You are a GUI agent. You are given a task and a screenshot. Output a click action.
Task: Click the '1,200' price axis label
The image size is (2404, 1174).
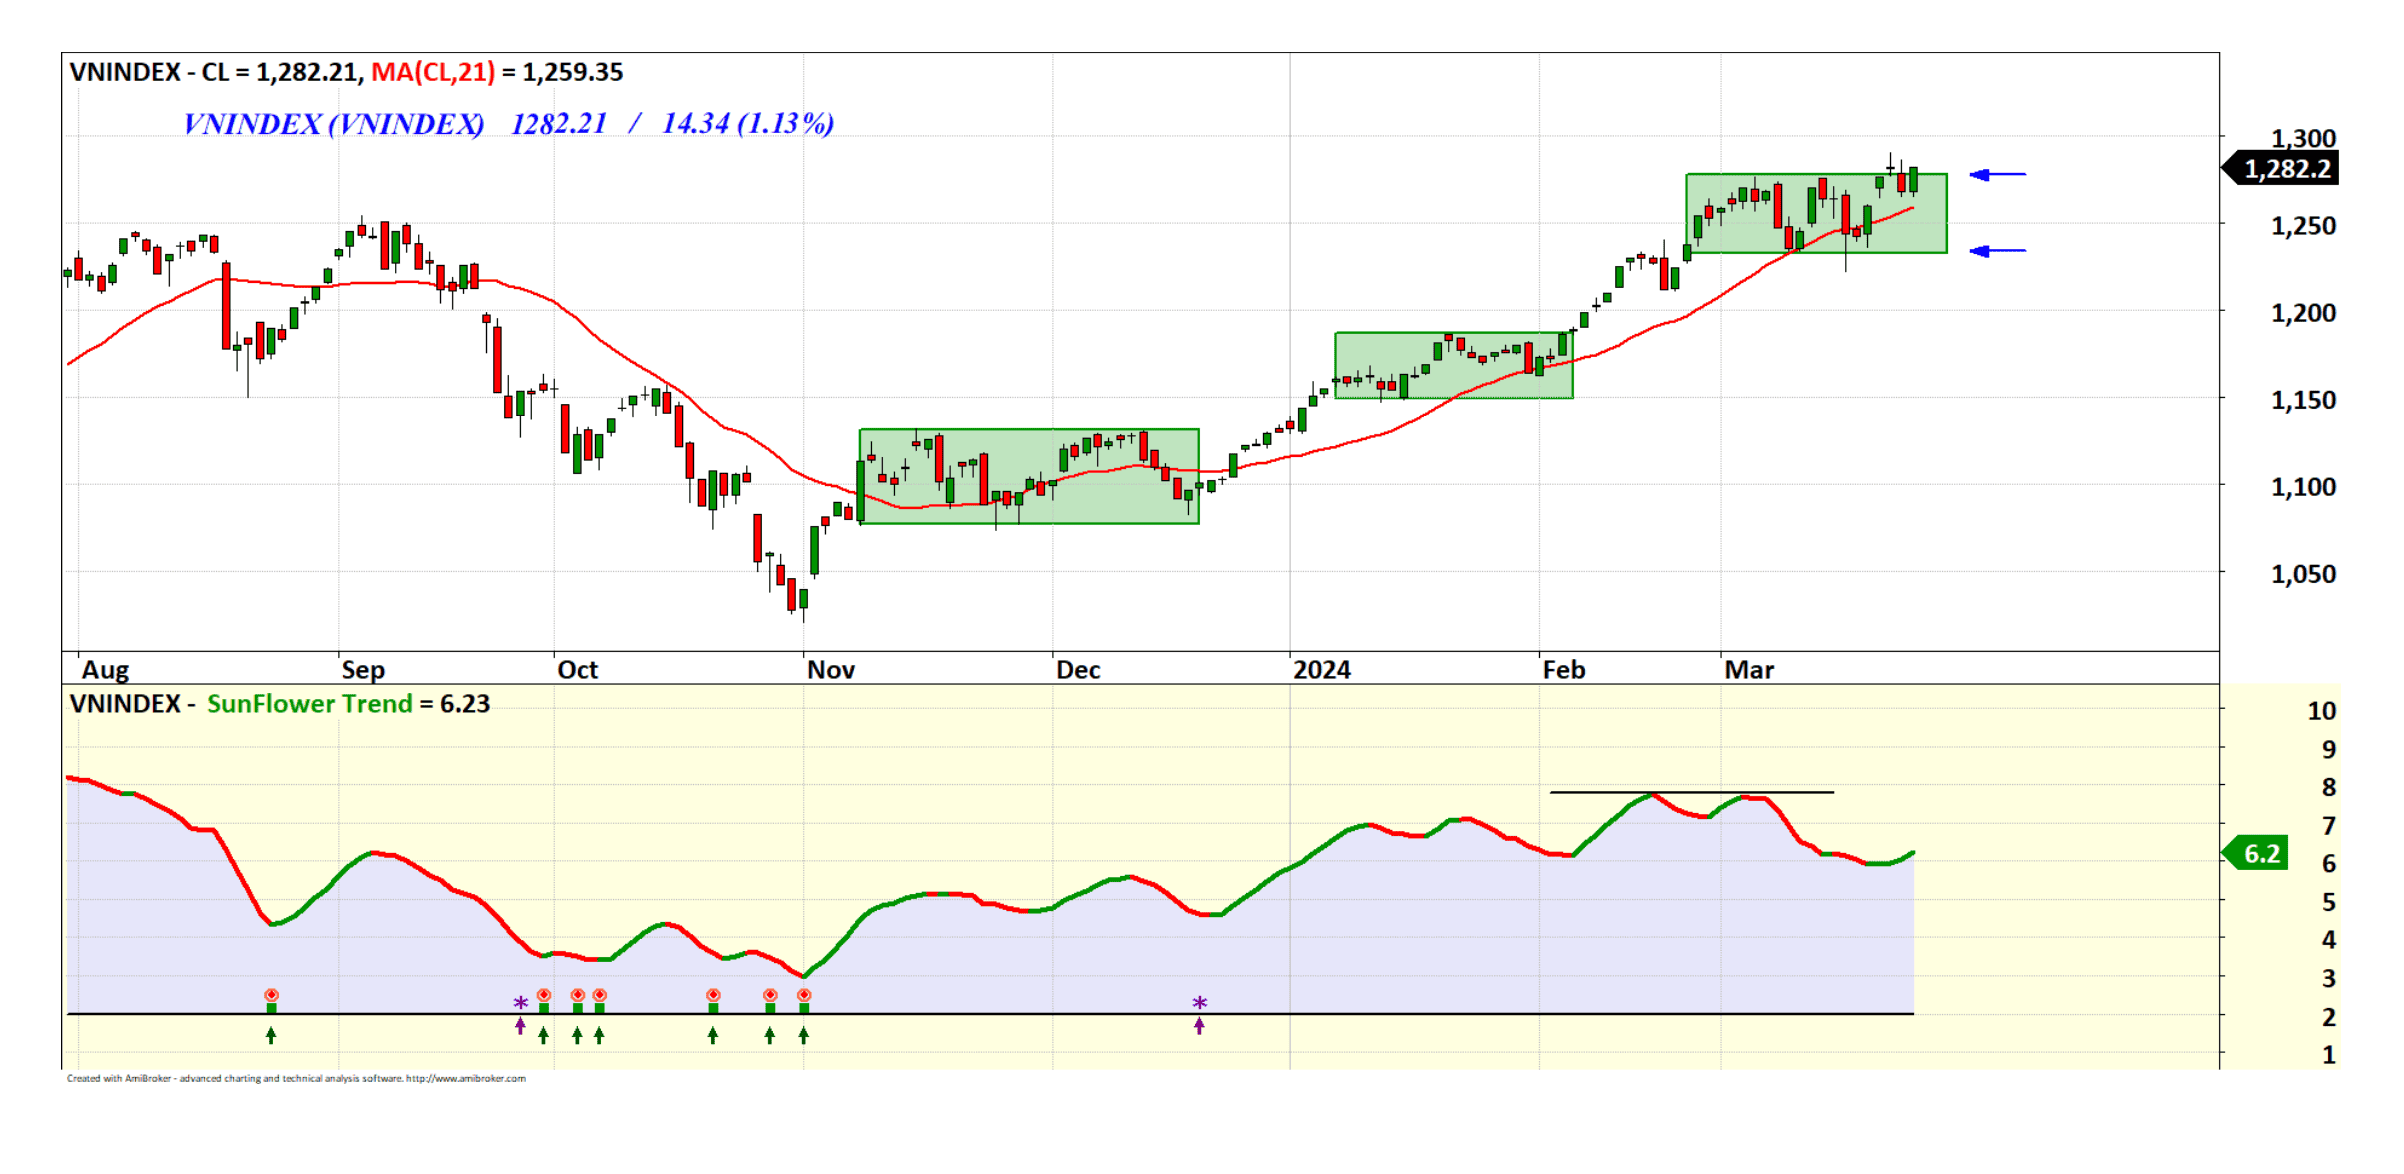(2303, 313)
